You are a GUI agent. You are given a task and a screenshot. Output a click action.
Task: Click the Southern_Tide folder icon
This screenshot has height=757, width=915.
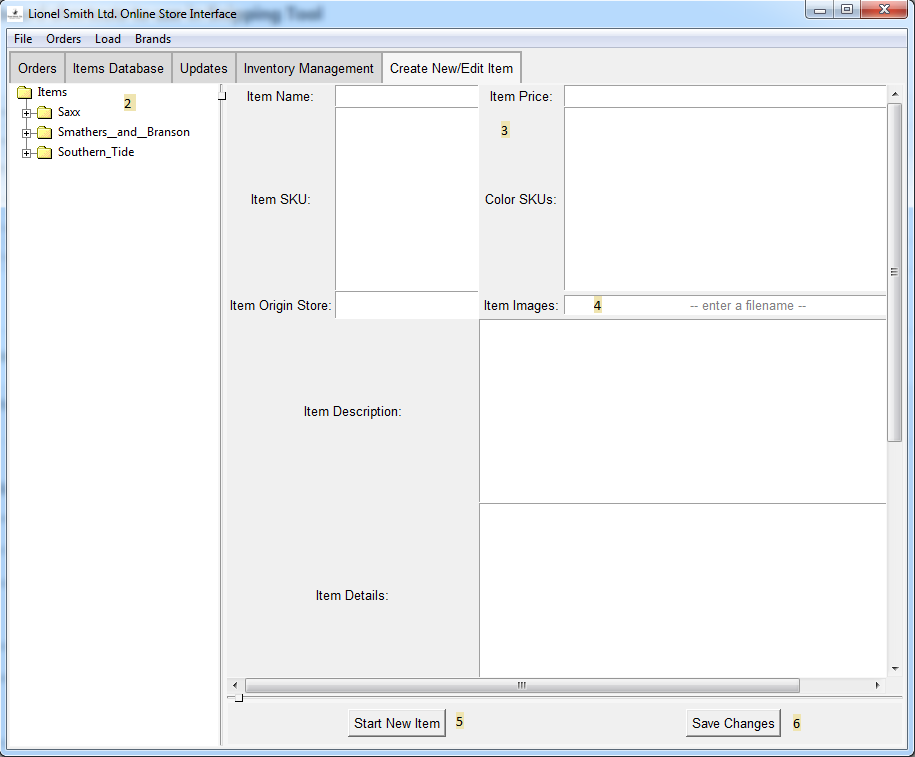point(45,152)
